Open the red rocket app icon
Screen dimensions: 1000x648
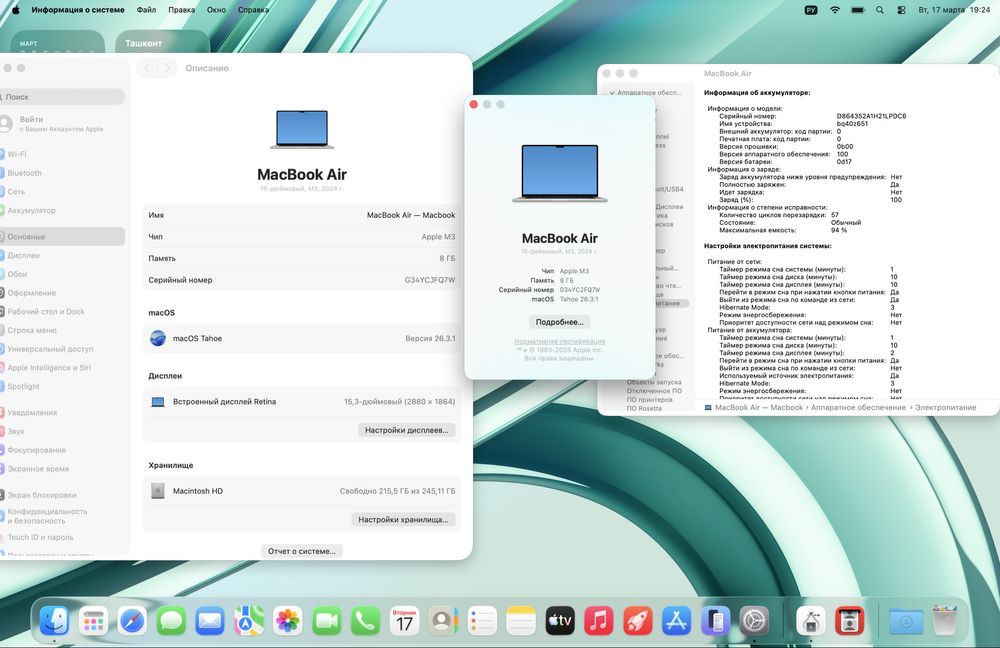[x=637, y=621]
